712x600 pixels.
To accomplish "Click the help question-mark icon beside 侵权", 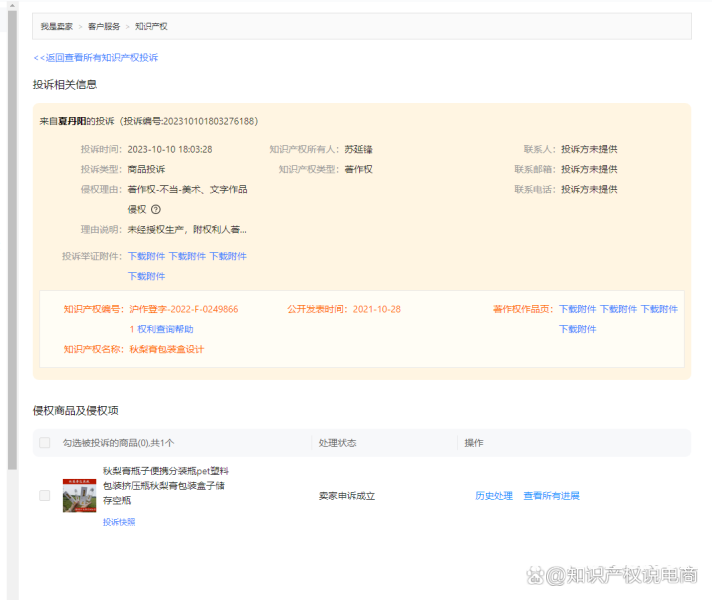I will point(156,209).
